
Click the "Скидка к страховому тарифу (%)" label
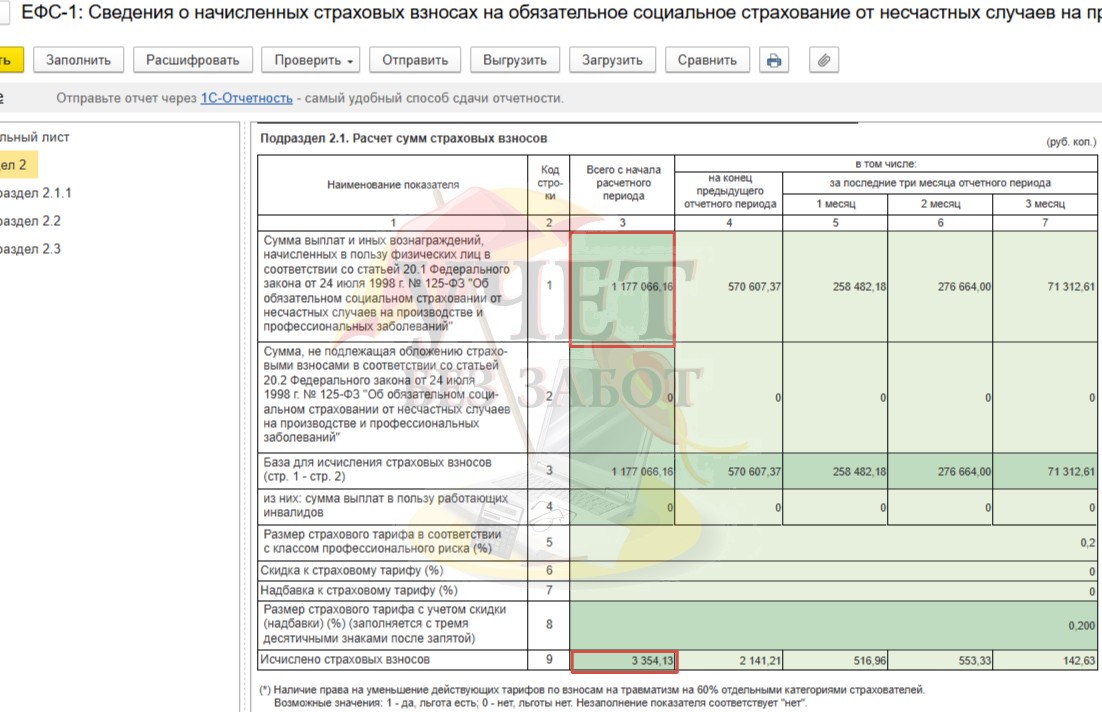pyautogui.click(x=352, y=571)
